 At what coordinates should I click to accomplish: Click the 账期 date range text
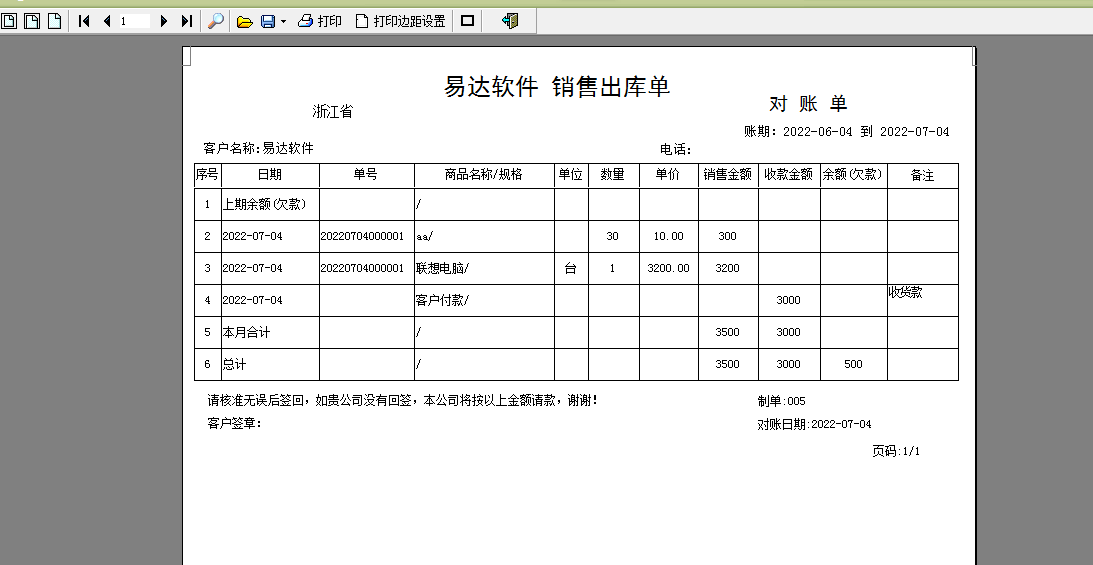coord(846,131)
